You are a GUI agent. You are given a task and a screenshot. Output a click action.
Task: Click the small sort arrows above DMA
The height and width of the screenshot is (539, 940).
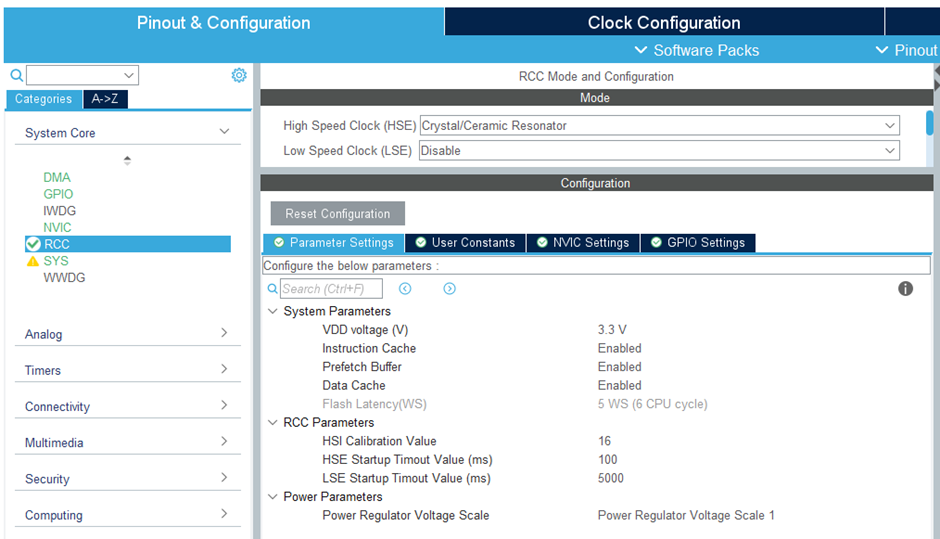pyautogui.click(x=127, y=161)
